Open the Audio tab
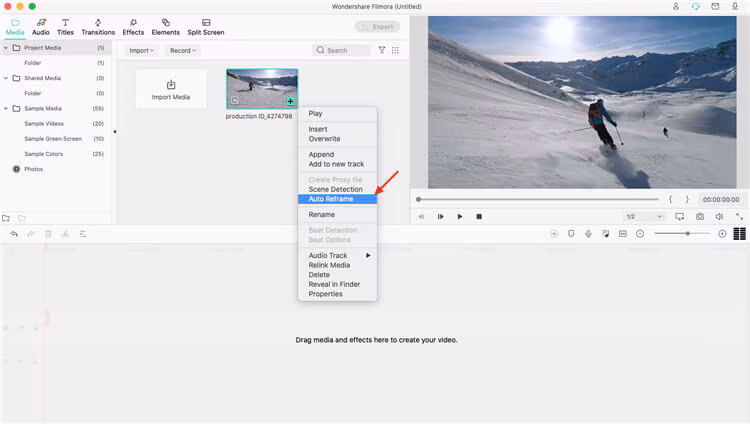The height and width of the screenshot is (424, 750). [x=41, y=27]
